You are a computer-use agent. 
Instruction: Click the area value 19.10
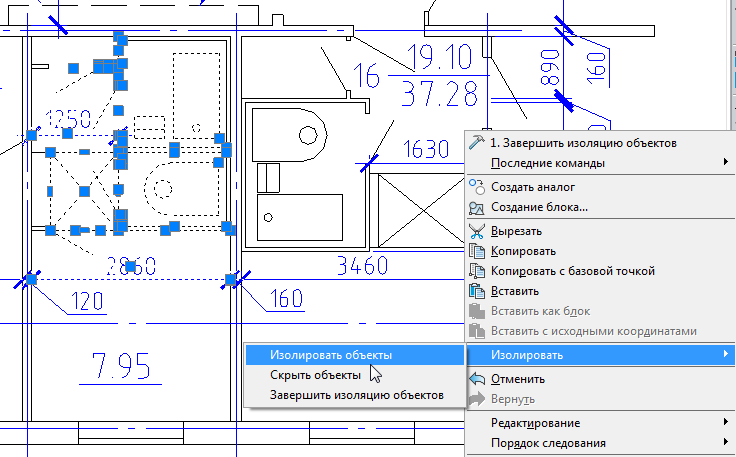[439, 57]
